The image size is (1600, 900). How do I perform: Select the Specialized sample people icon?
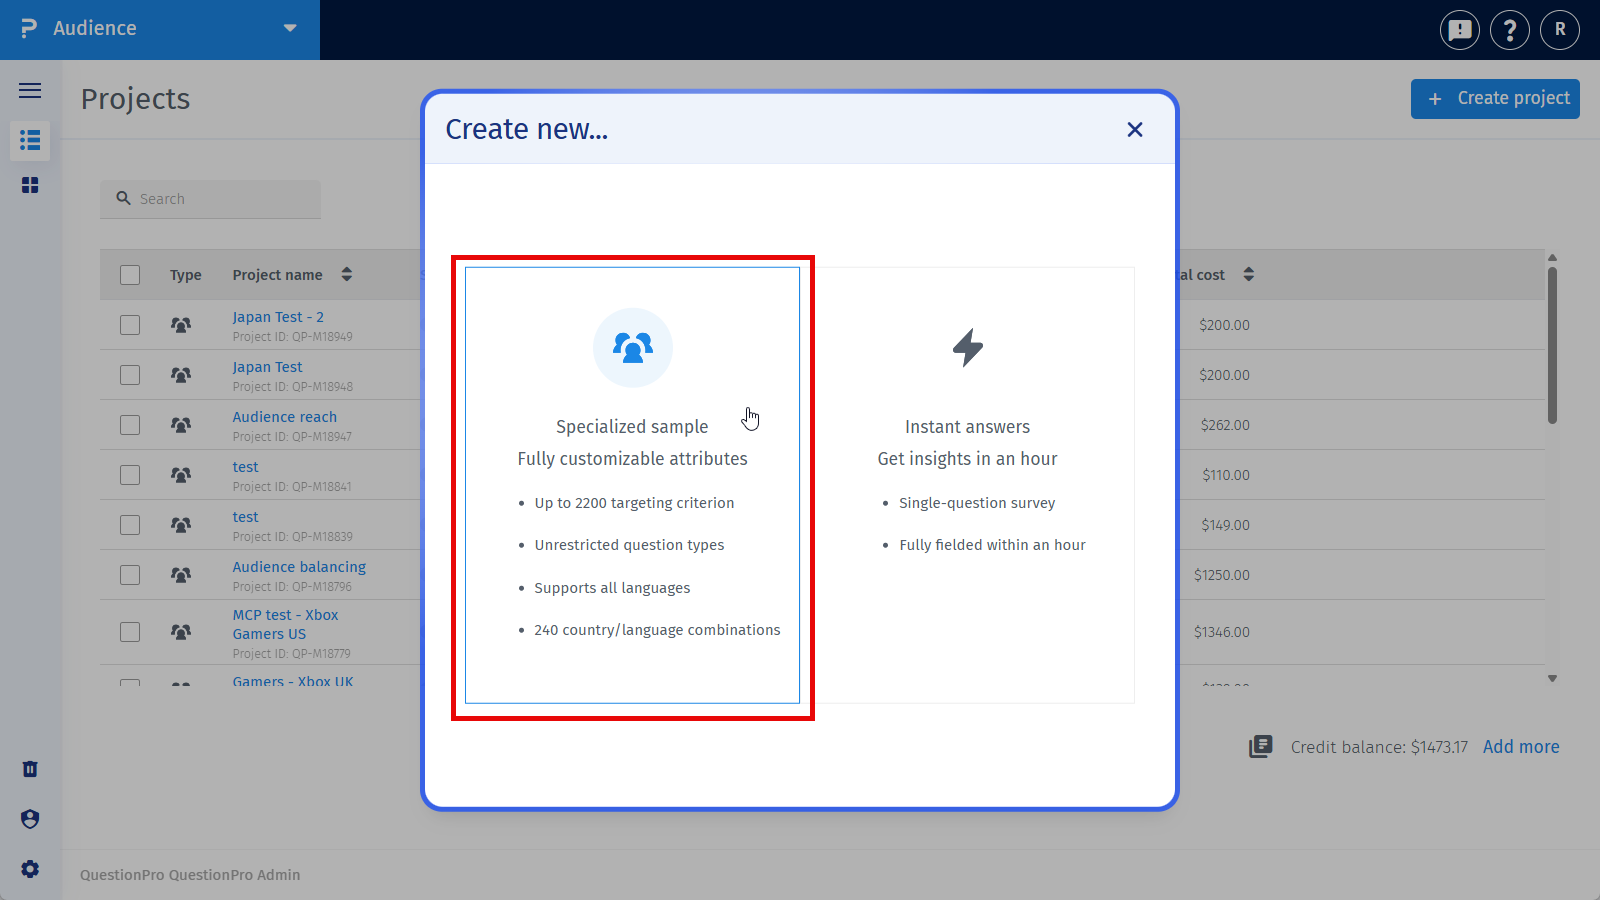coord(633,347)
